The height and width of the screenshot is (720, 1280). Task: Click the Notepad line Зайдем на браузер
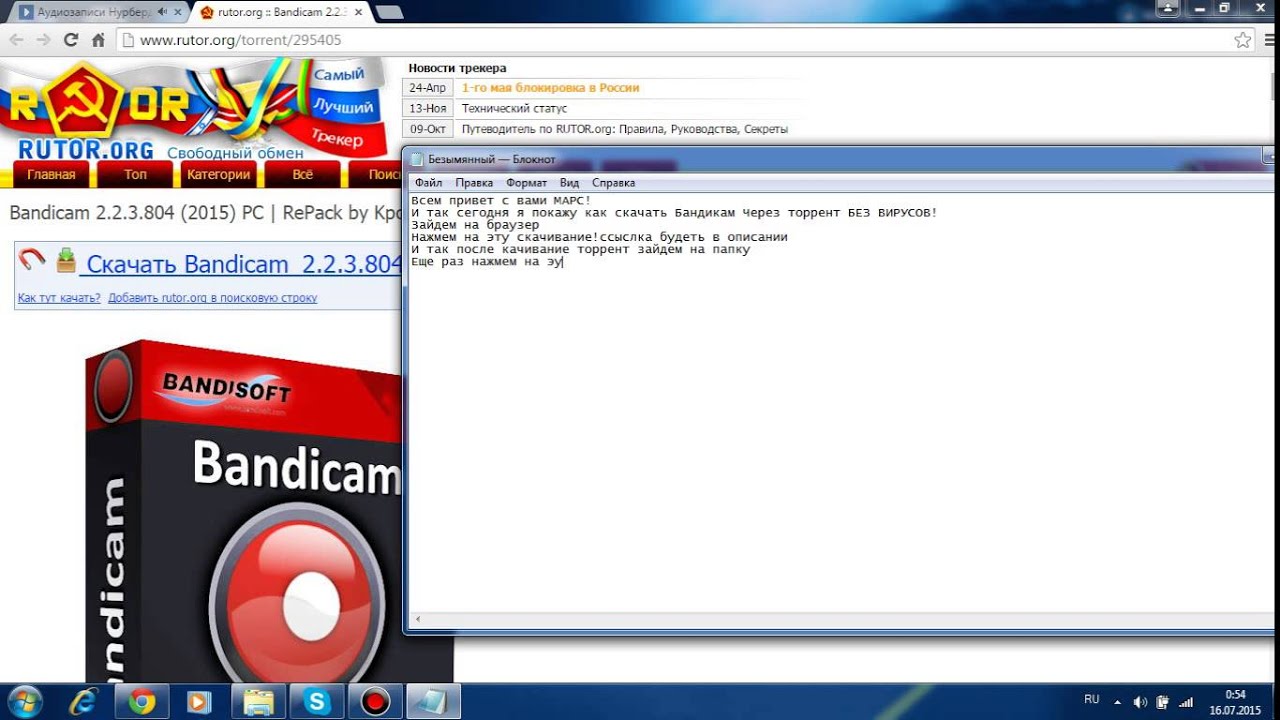coord(475,225)
